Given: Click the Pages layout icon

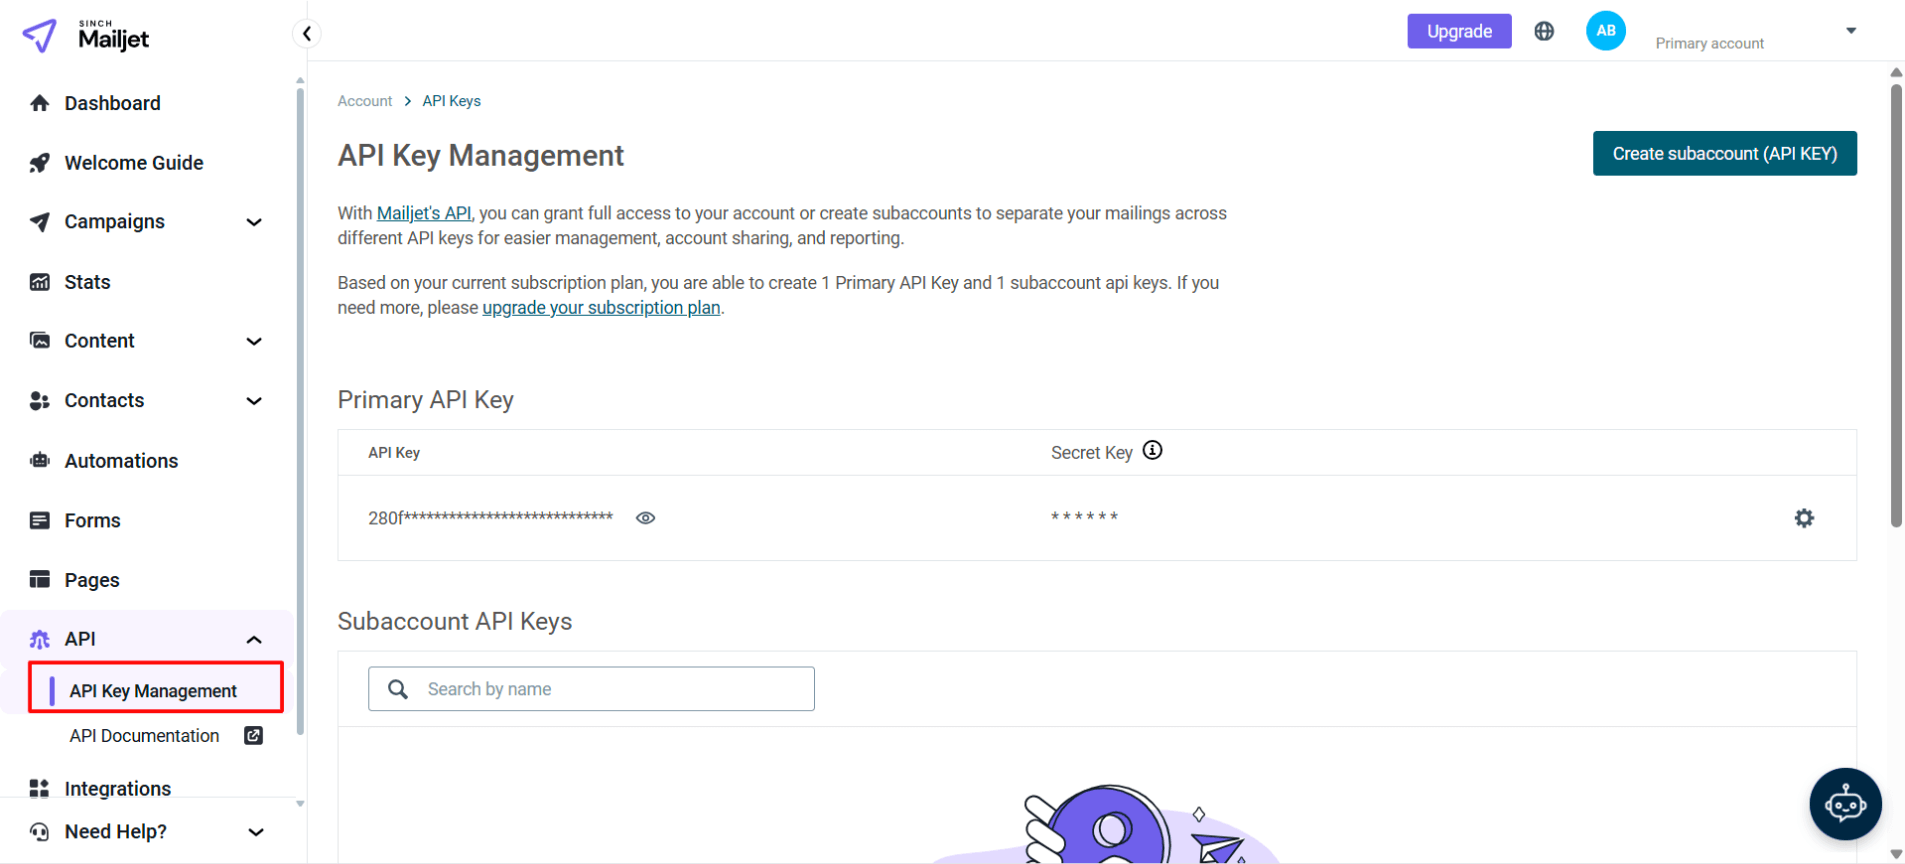Looking at the screenshot, I should [40, 579].
